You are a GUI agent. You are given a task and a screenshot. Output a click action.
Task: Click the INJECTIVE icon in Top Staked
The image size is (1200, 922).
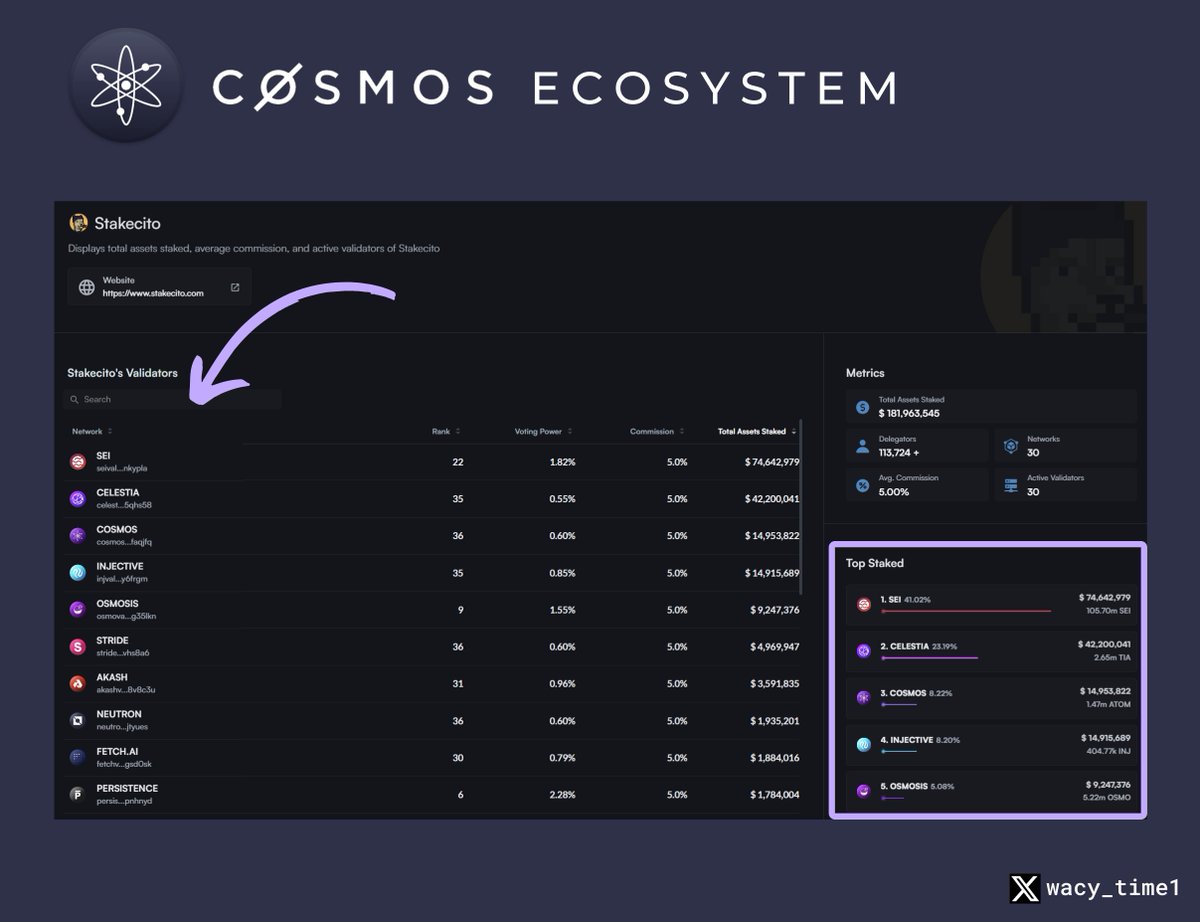[864, 744]
